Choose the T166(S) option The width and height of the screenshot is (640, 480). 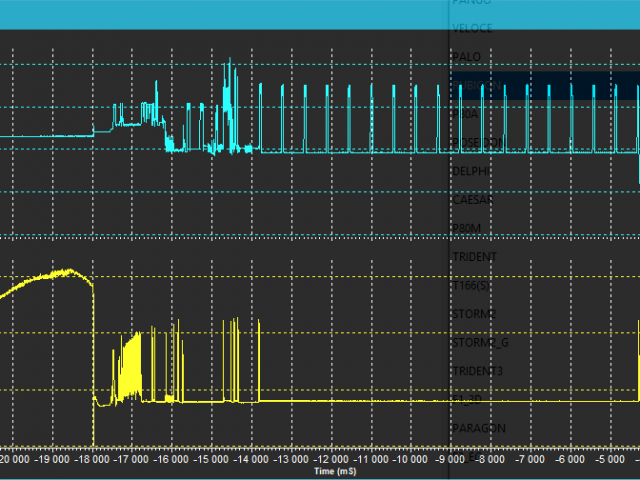click(x=472, y=286)
